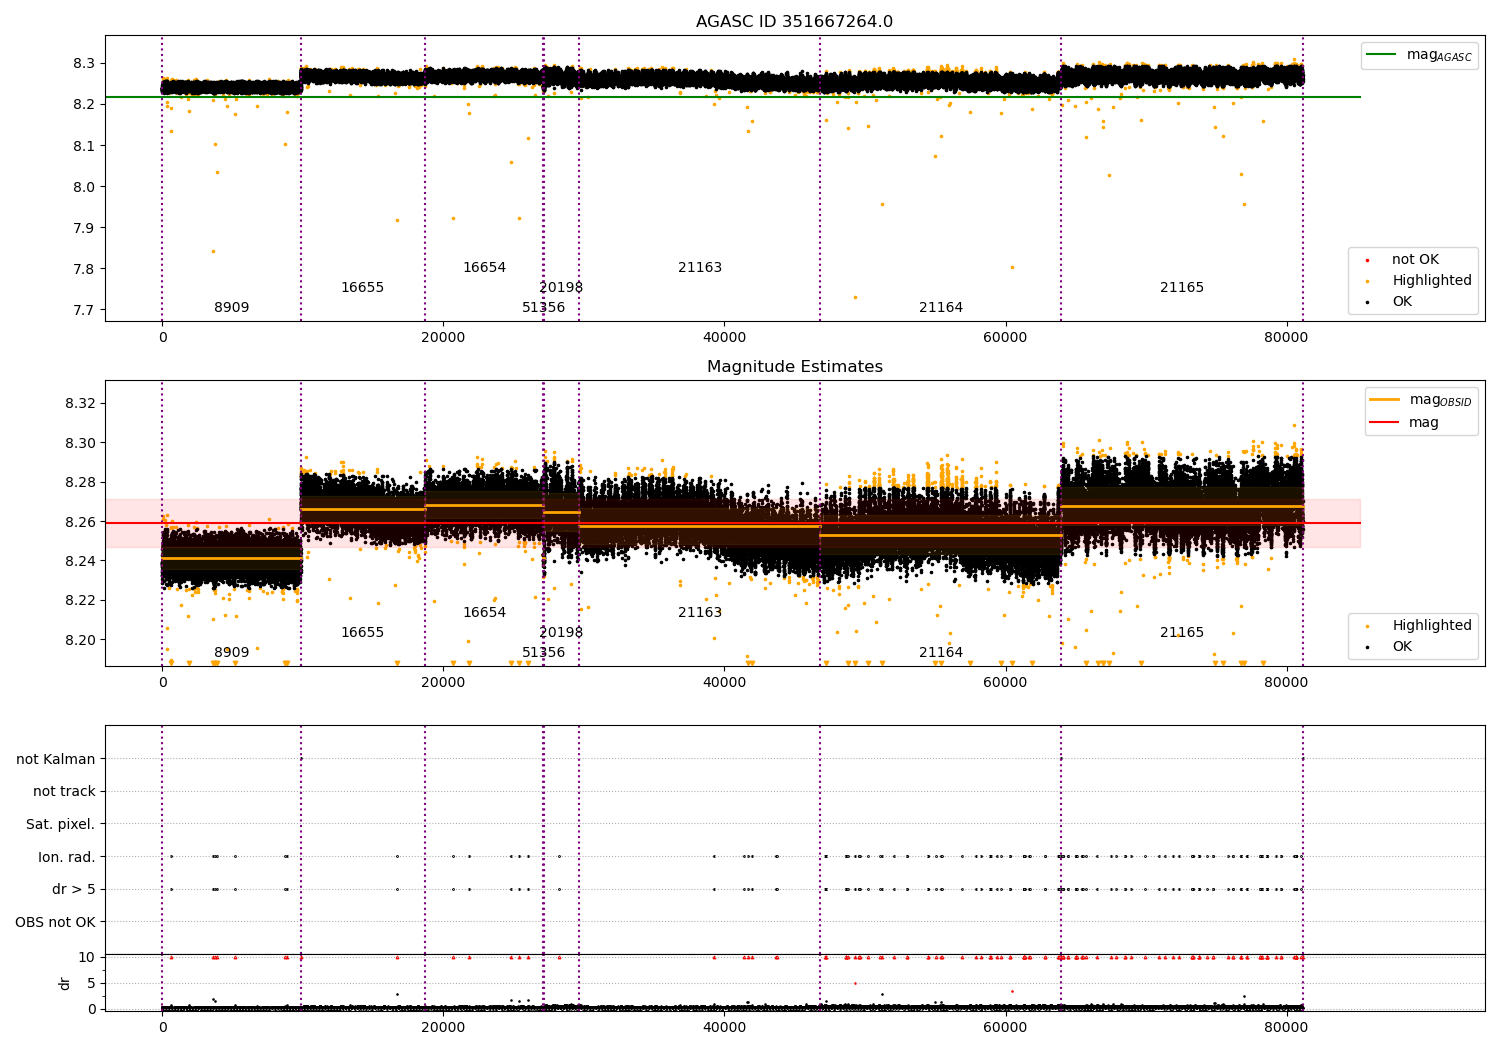Click the 'not Kalman' axis label

pos(56,760)
